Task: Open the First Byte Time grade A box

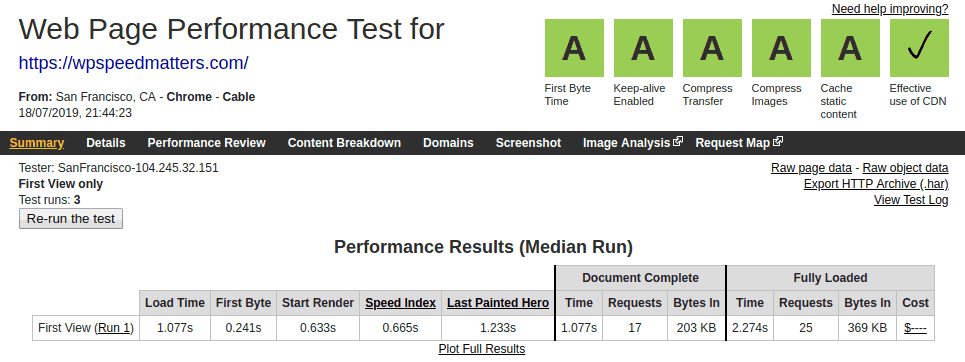Action: point(574,48)
